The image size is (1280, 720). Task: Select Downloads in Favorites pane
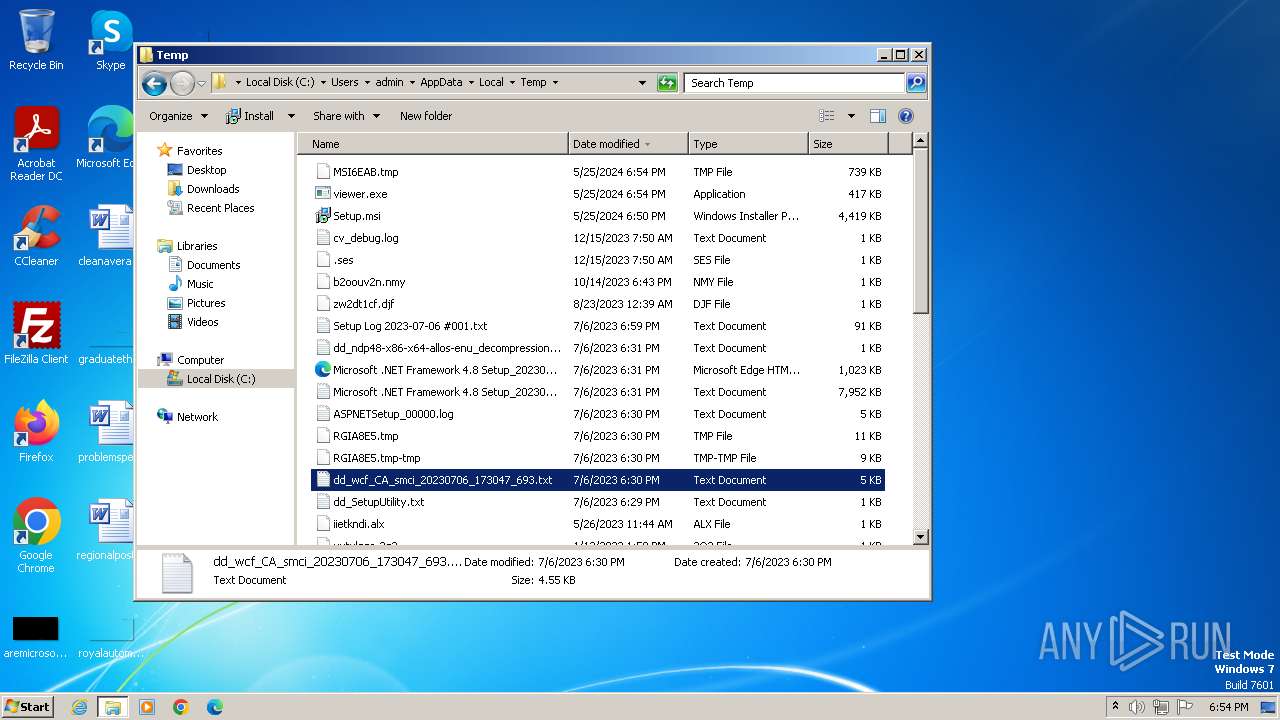[213, 189]
